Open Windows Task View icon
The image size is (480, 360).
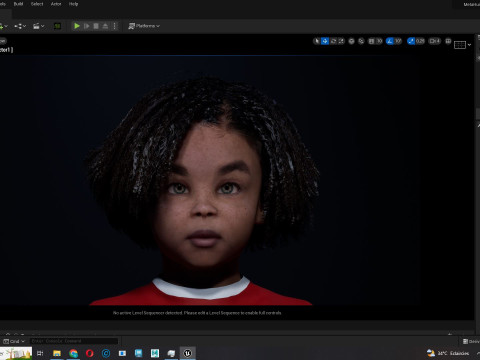pyautogui.click(x=40, y=353)
